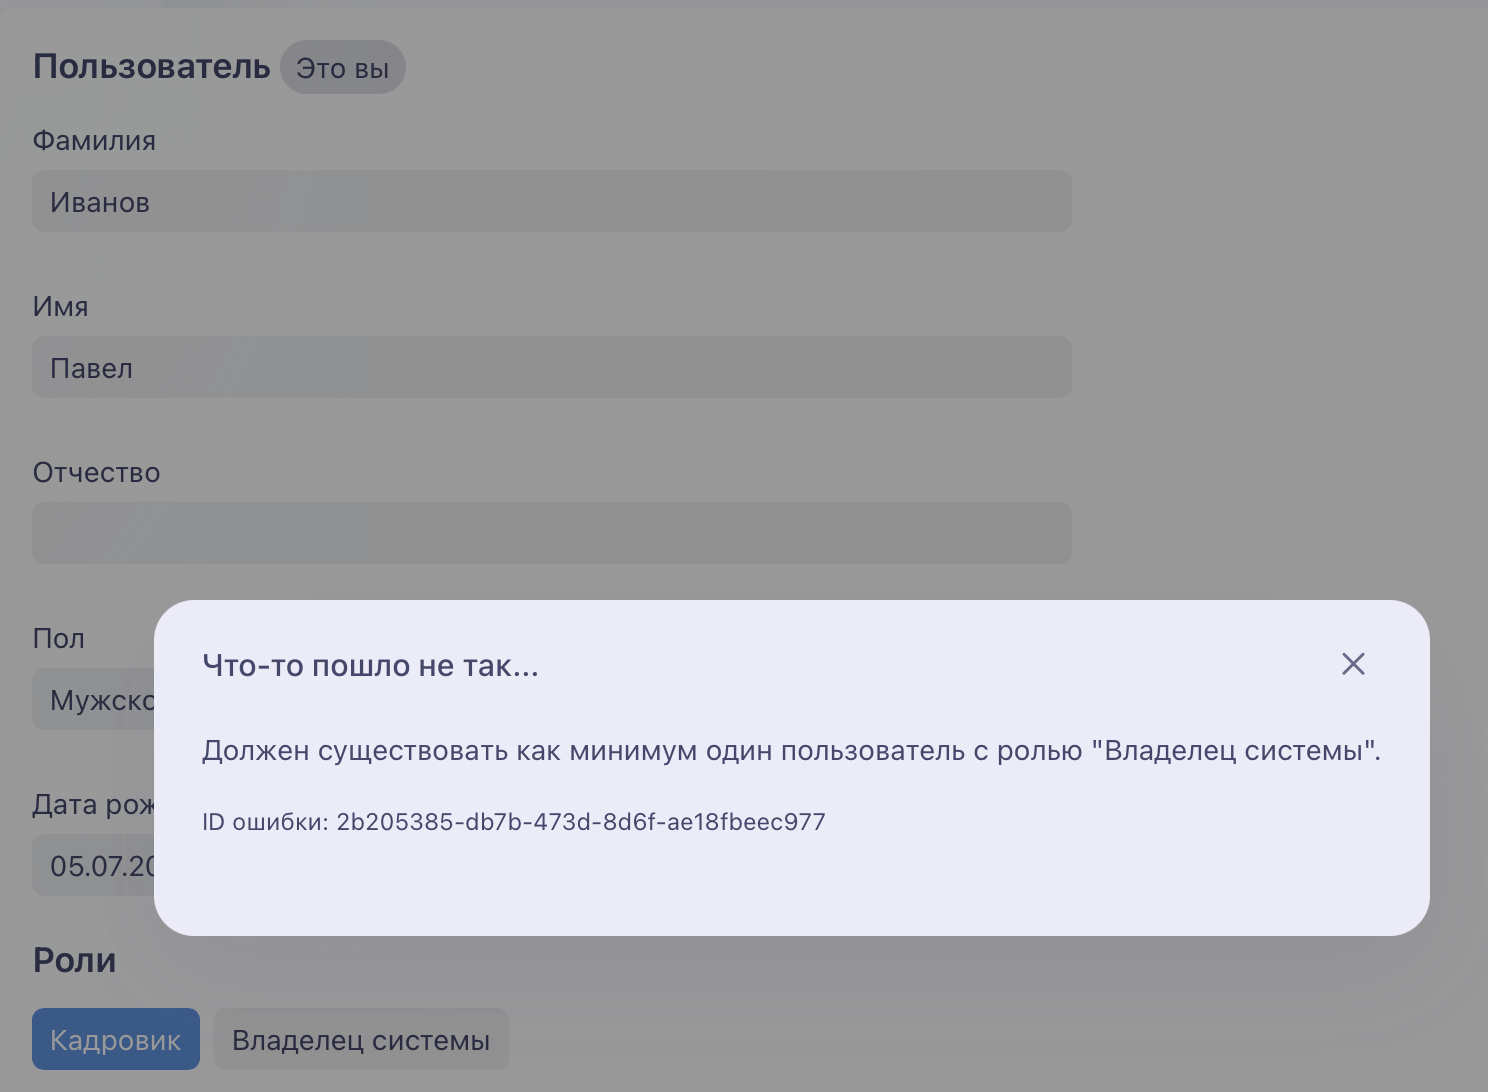The image size is (1488, 1092).
Task: Toggle the Кадровик role chip
Action: click(x=116, y=1039)
